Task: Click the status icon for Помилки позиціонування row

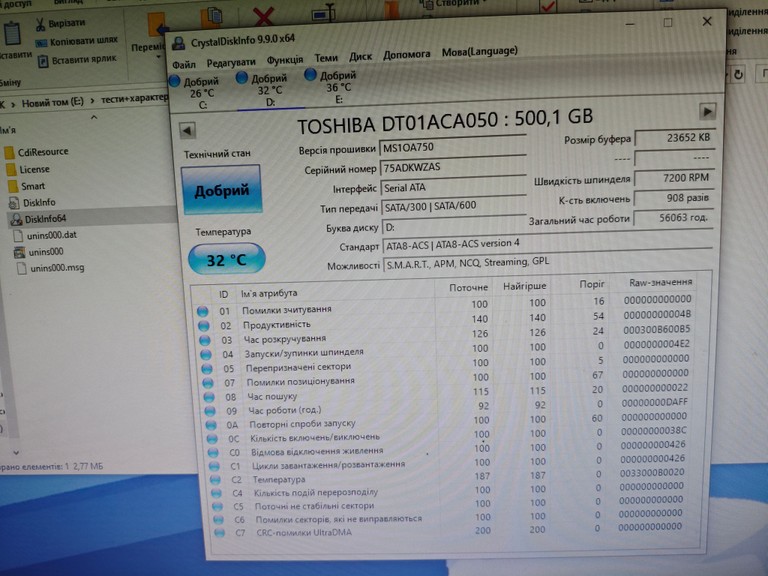Action: tap(208, 383)
